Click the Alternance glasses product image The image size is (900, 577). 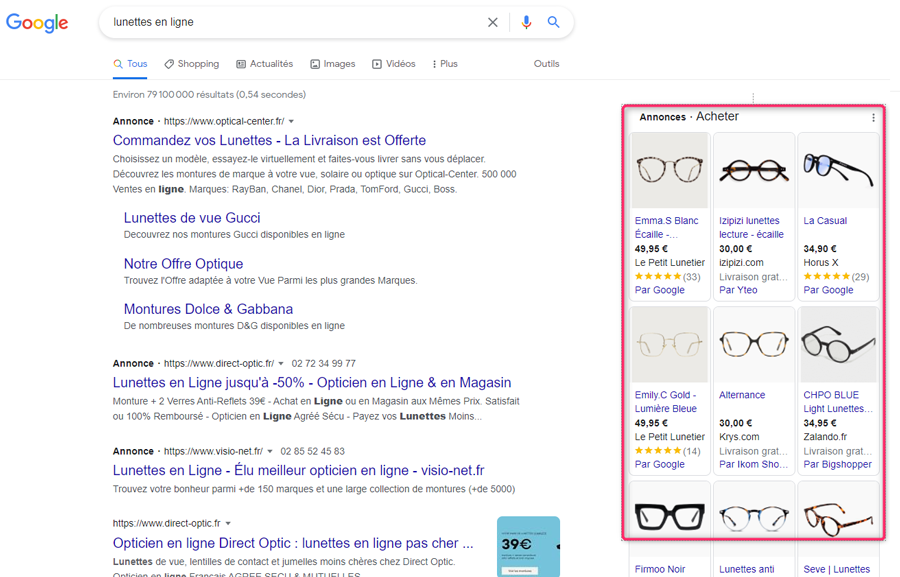pos(754,345)
